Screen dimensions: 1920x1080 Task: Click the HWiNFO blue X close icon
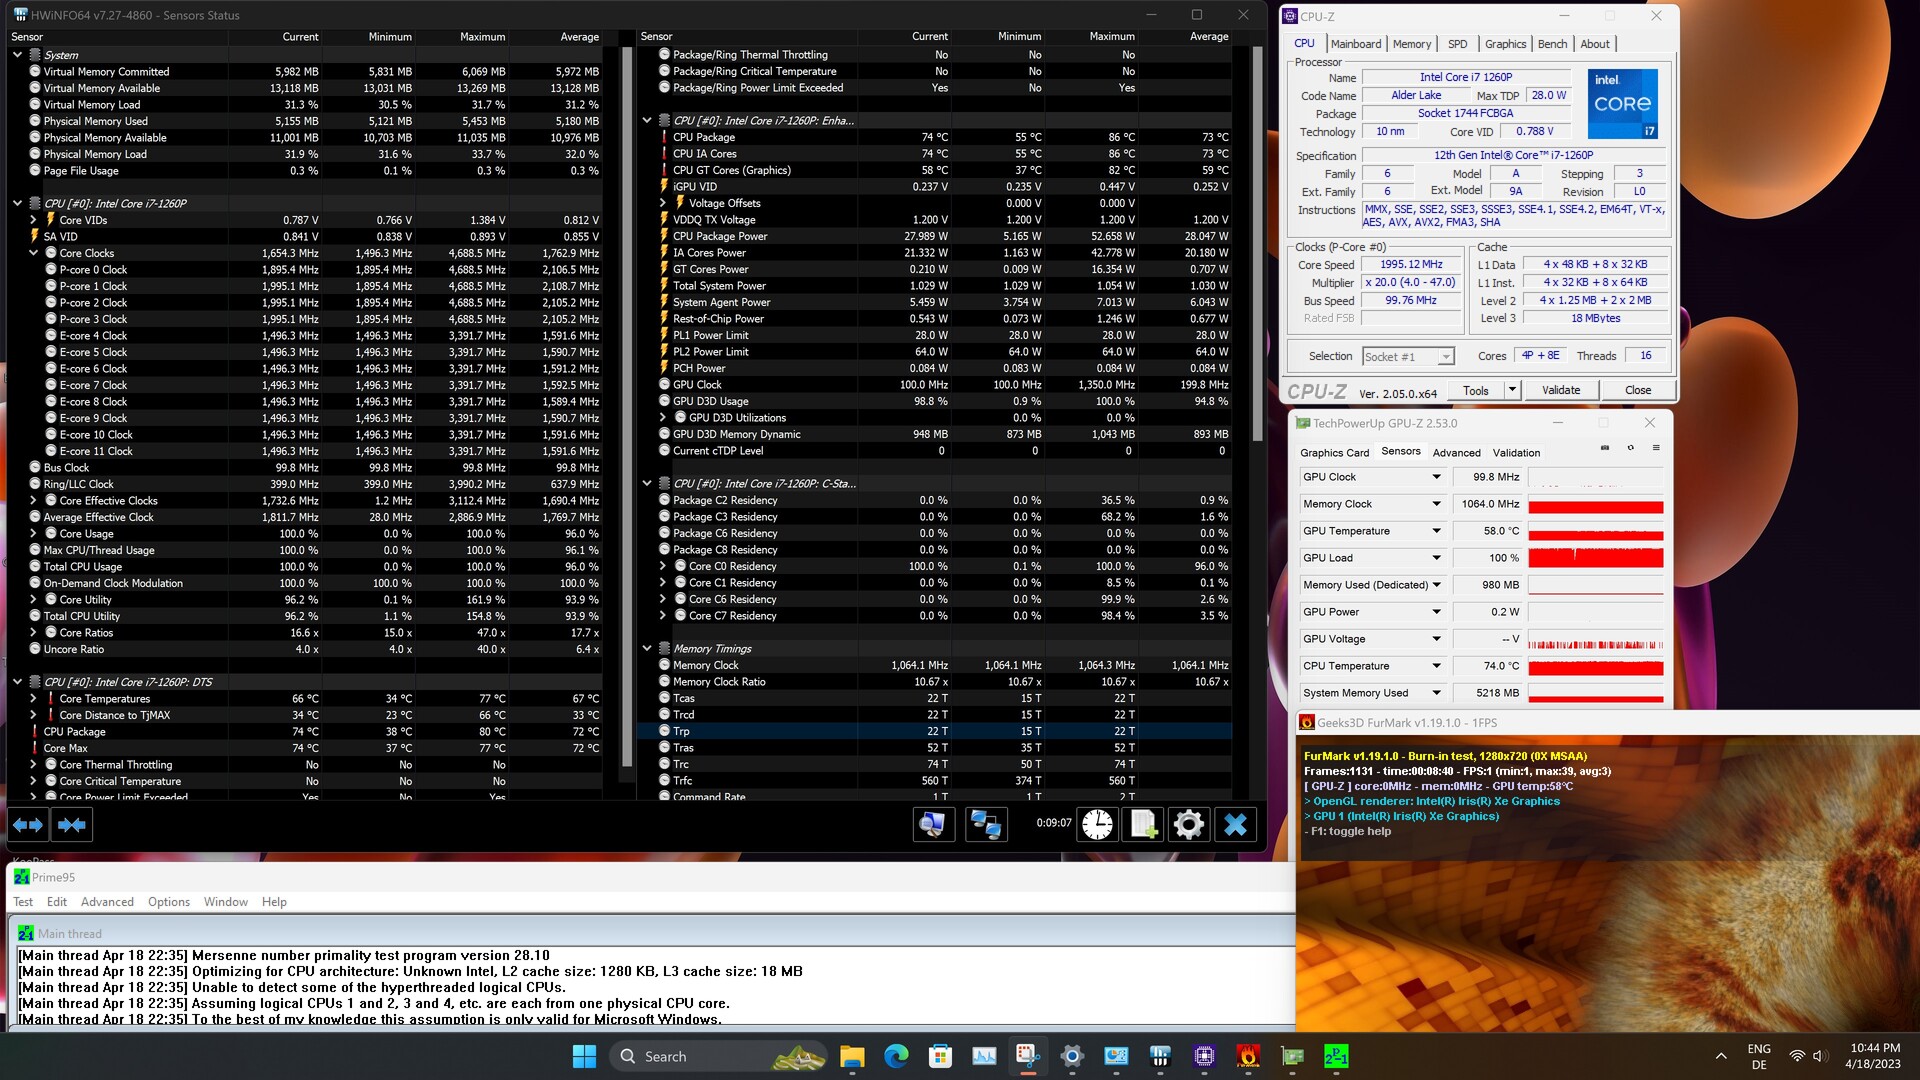pos(1235,824)
